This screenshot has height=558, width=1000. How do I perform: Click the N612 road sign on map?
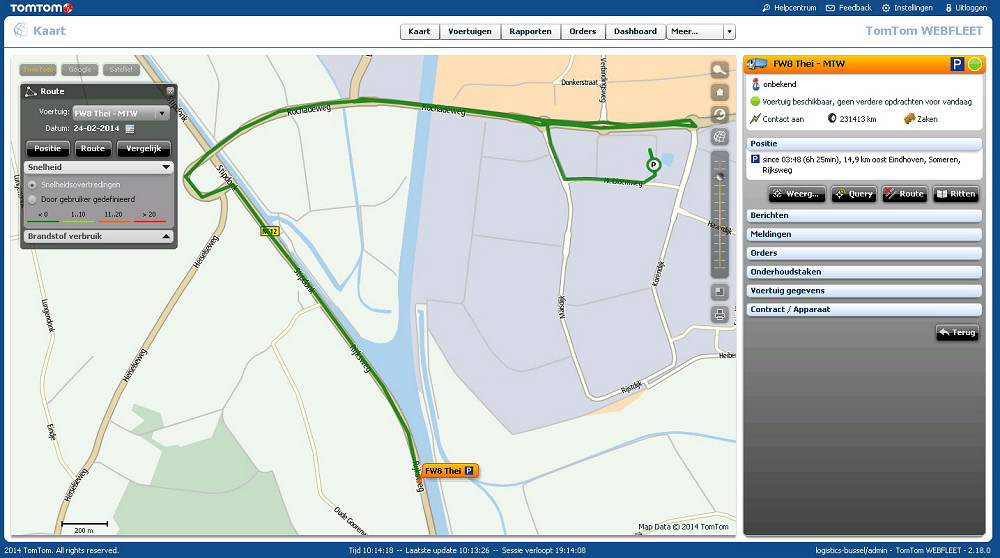pos(270,231)
